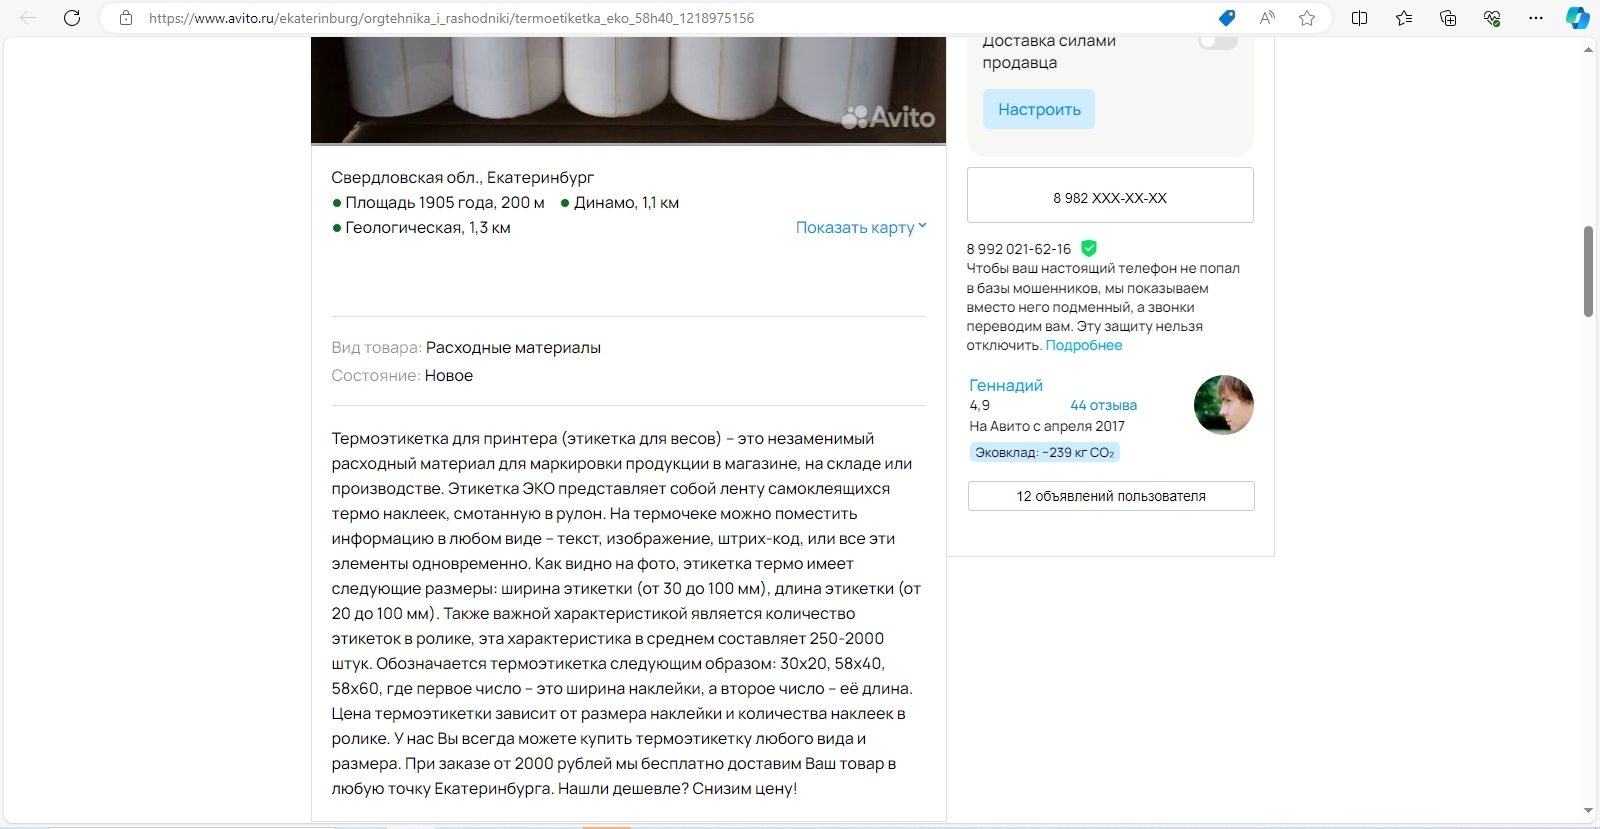Click the product photo of label rolls
The height and width of the screenshot is (829, 1600).
(628, 90)
